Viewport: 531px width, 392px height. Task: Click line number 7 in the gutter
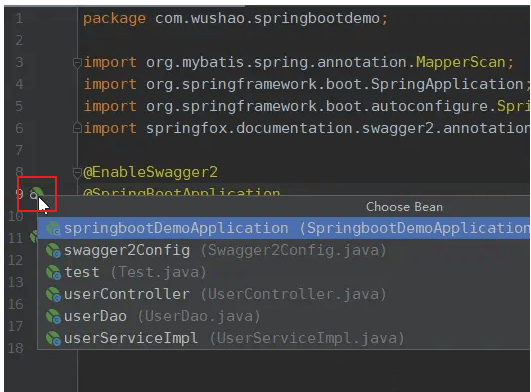(x=19, y=150)
